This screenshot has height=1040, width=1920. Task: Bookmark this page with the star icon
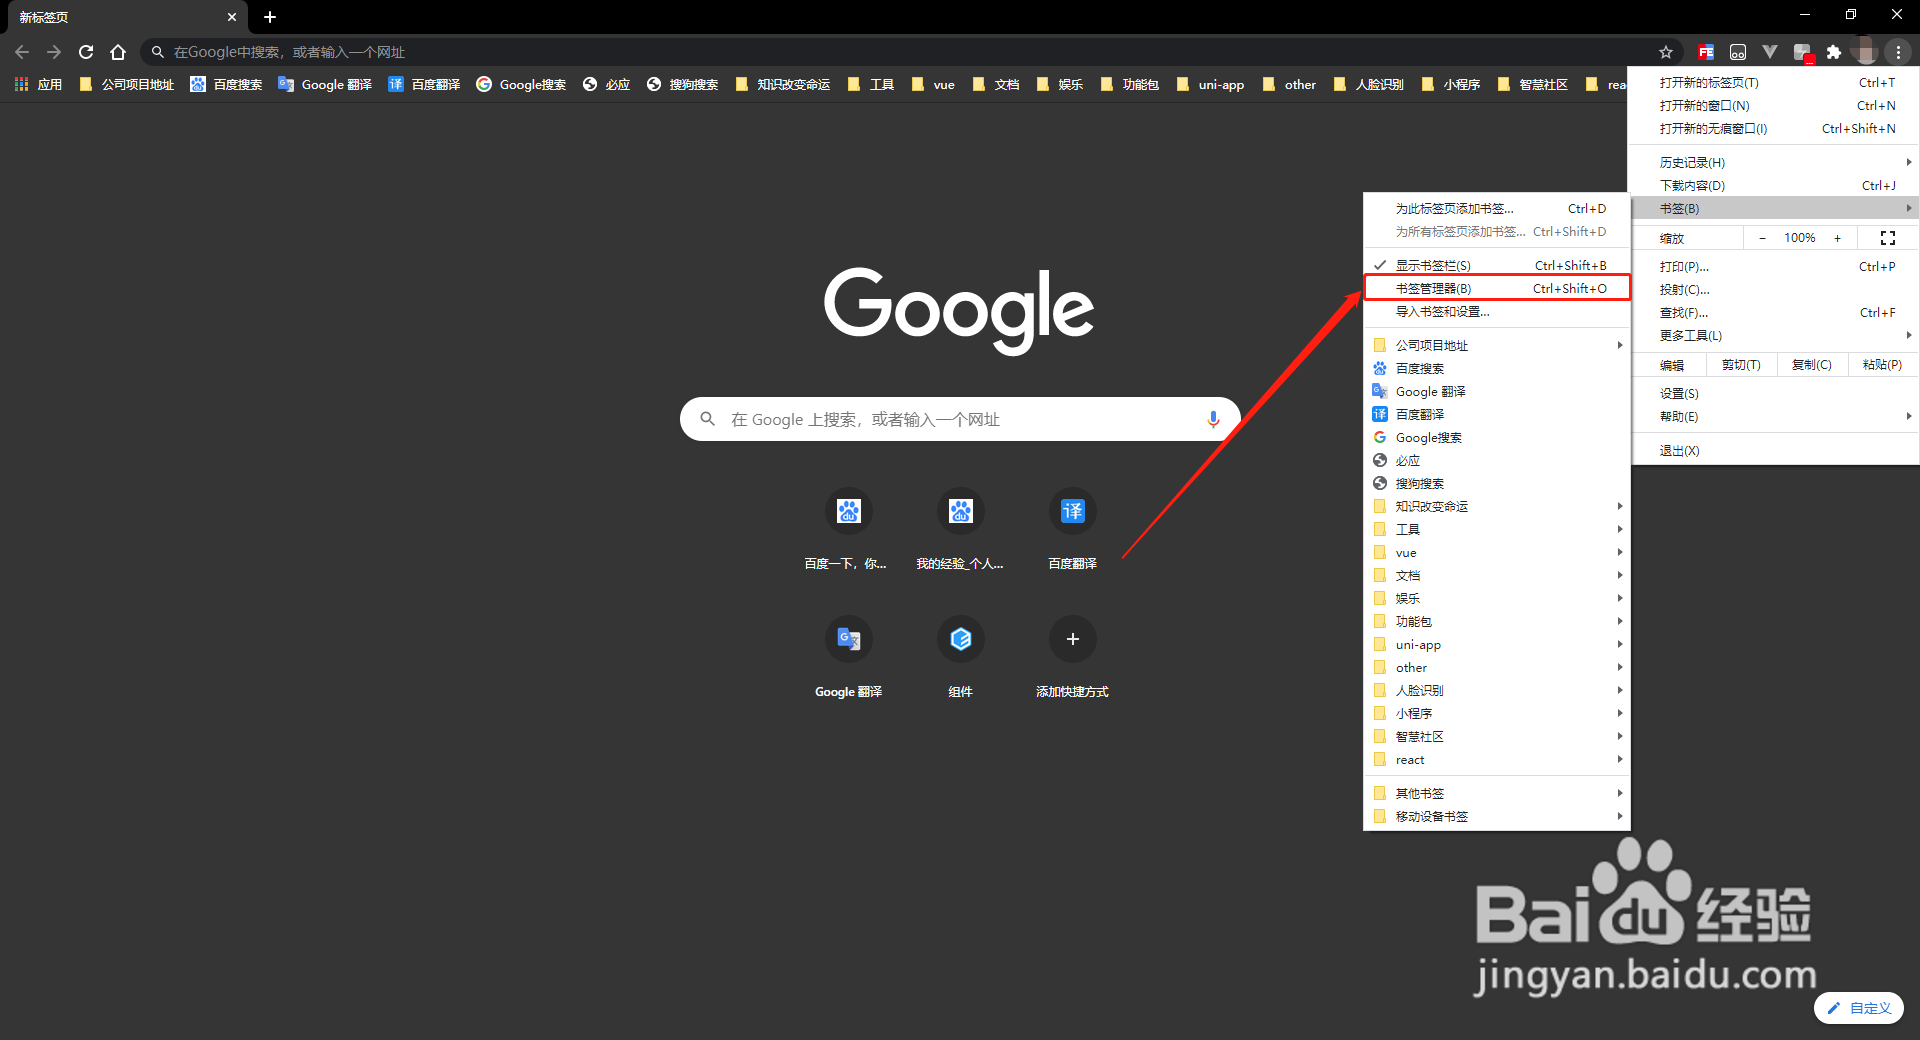click(1666, 52)
